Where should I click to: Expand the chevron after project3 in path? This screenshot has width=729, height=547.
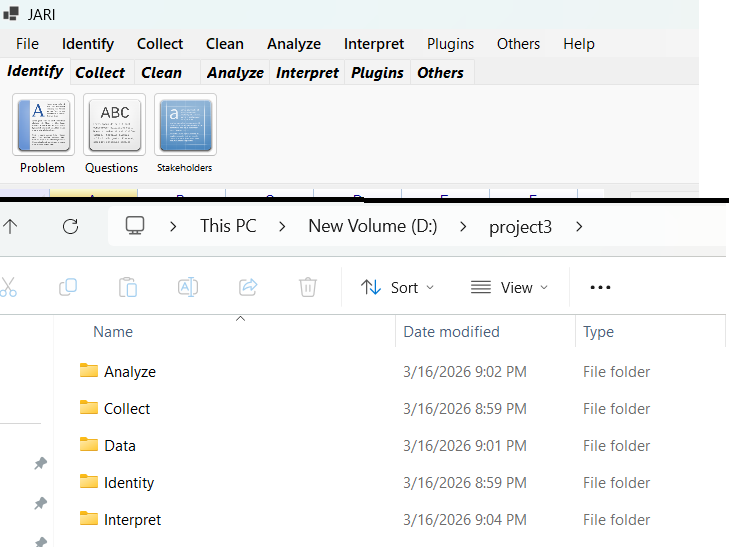click(578, 226)
